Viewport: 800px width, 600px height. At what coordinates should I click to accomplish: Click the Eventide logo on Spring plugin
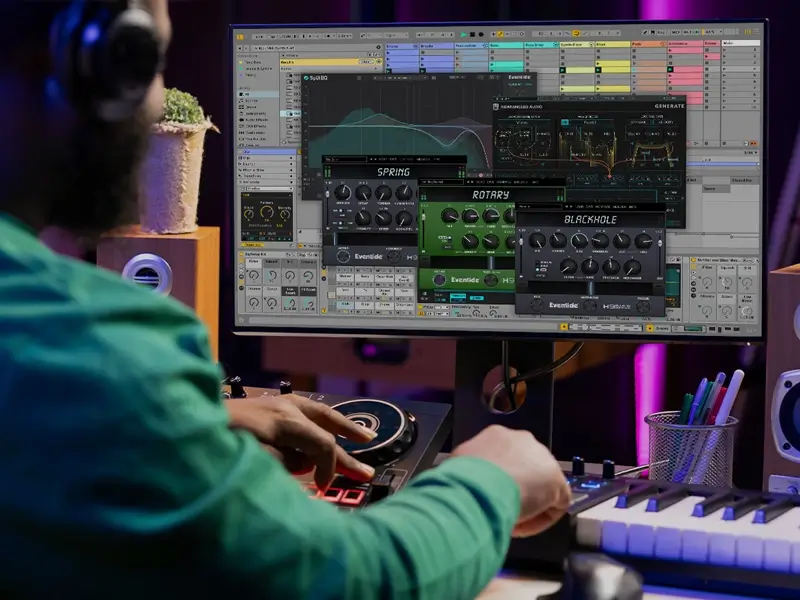coord(368,257)
